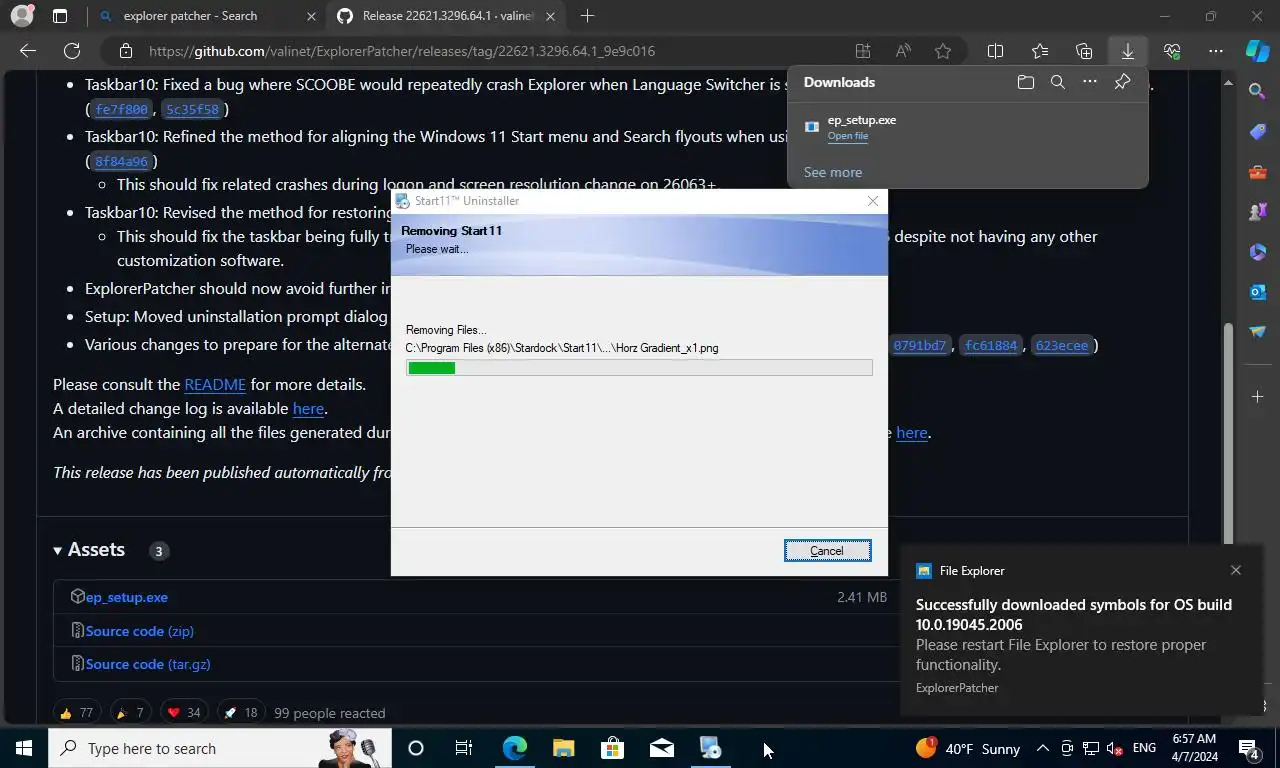Open the detailed change log here link
1280x768 pixels.
[x=308, y=408]
